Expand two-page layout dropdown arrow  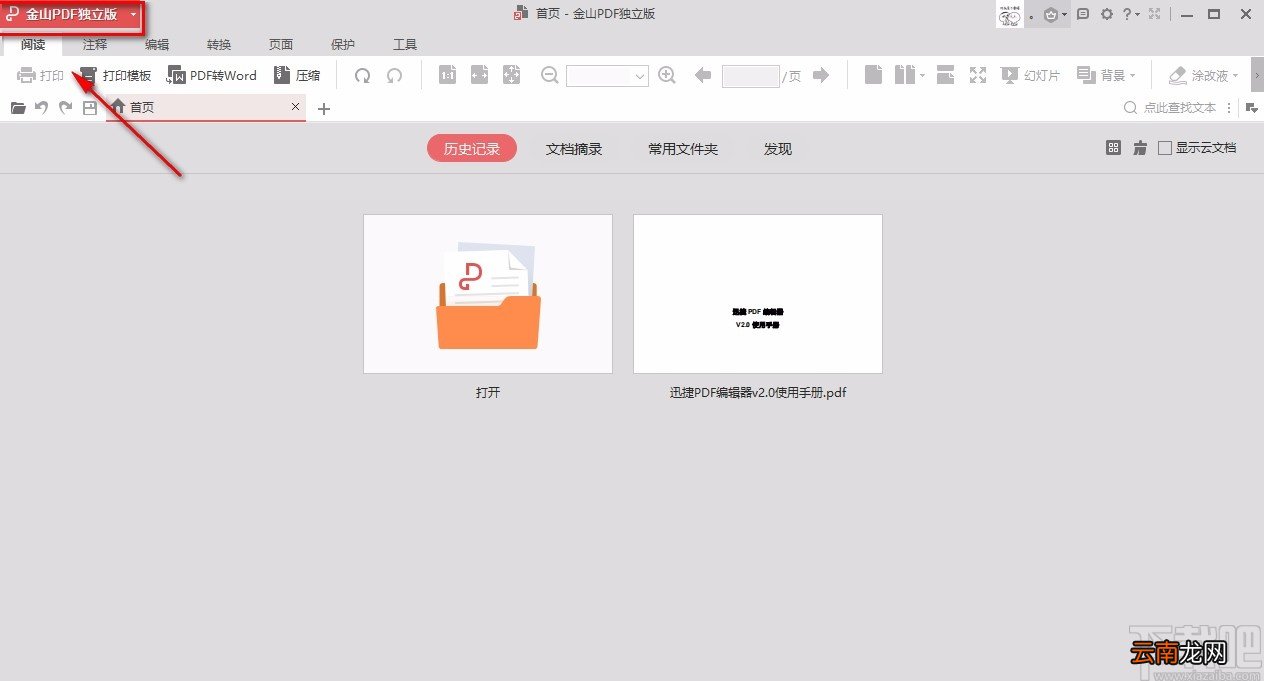tap(922, 75)
